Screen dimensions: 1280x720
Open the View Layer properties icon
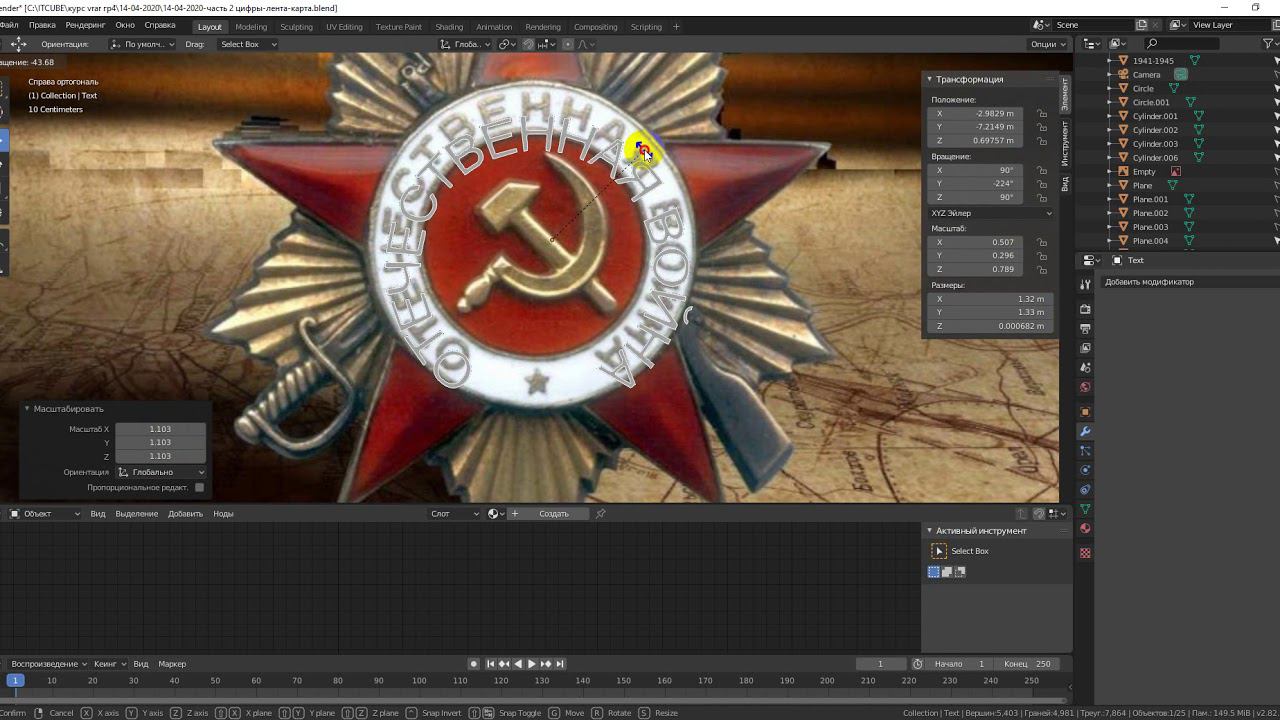(1085, 348)
